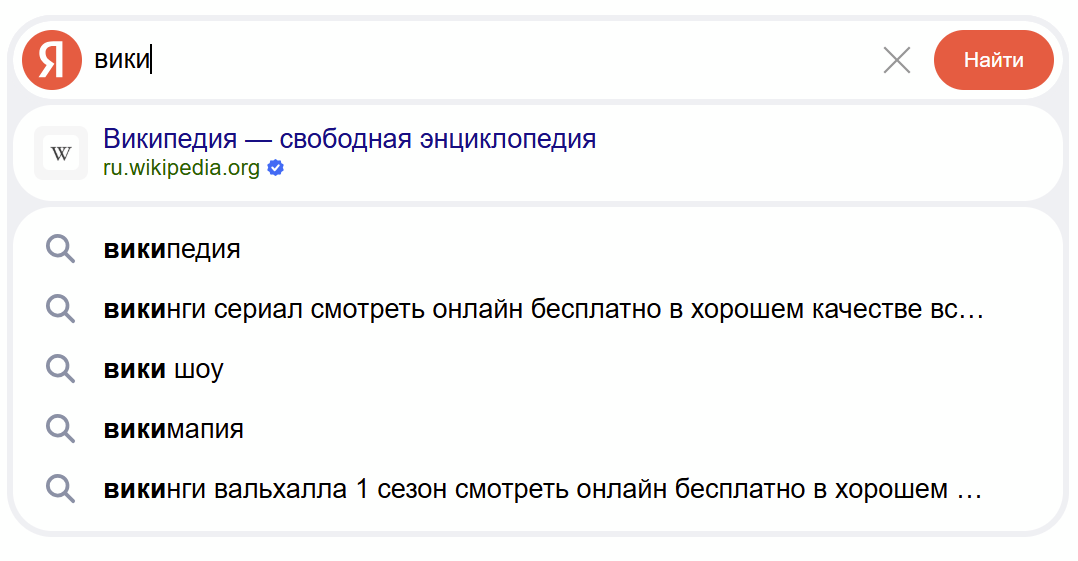The image size is (1078, 561).
Task: Clear the search field with X
Action: click(897, 60)
